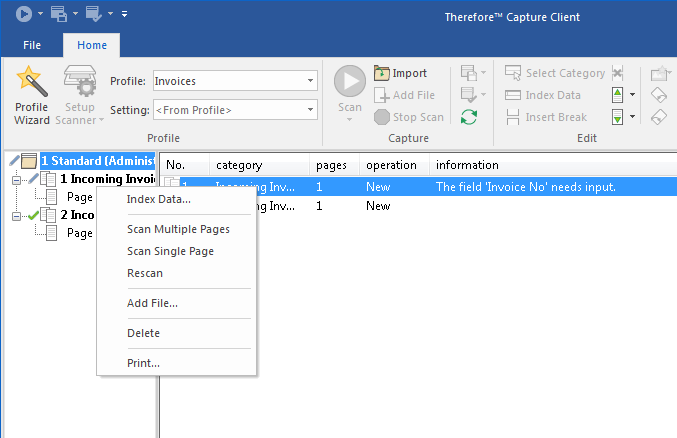Screen dimensions: 677x438
Task: Click the Import folder icon
Action: [x=381, y=73]
